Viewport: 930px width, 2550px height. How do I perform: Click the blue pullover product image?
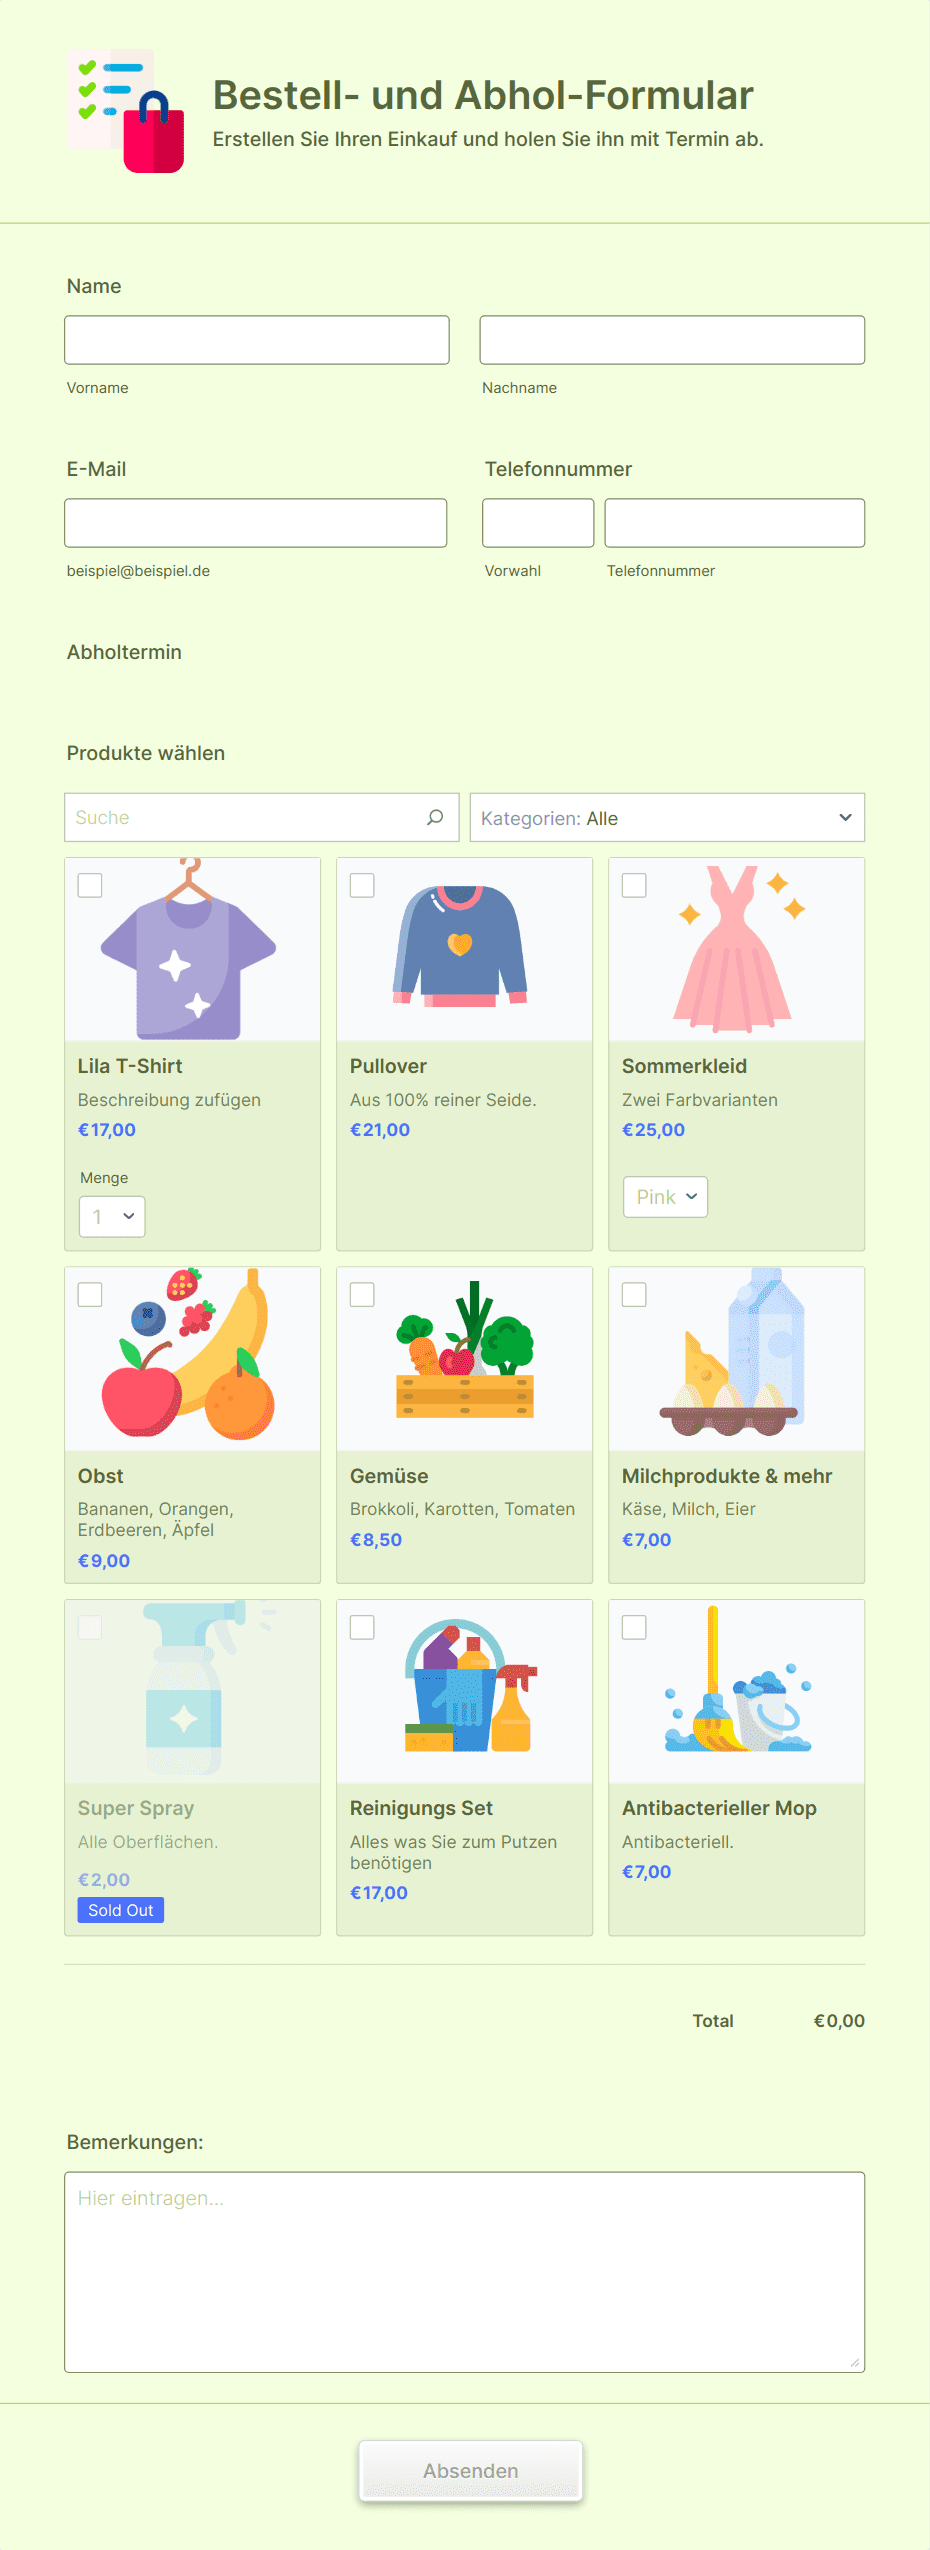click(460, 945)
